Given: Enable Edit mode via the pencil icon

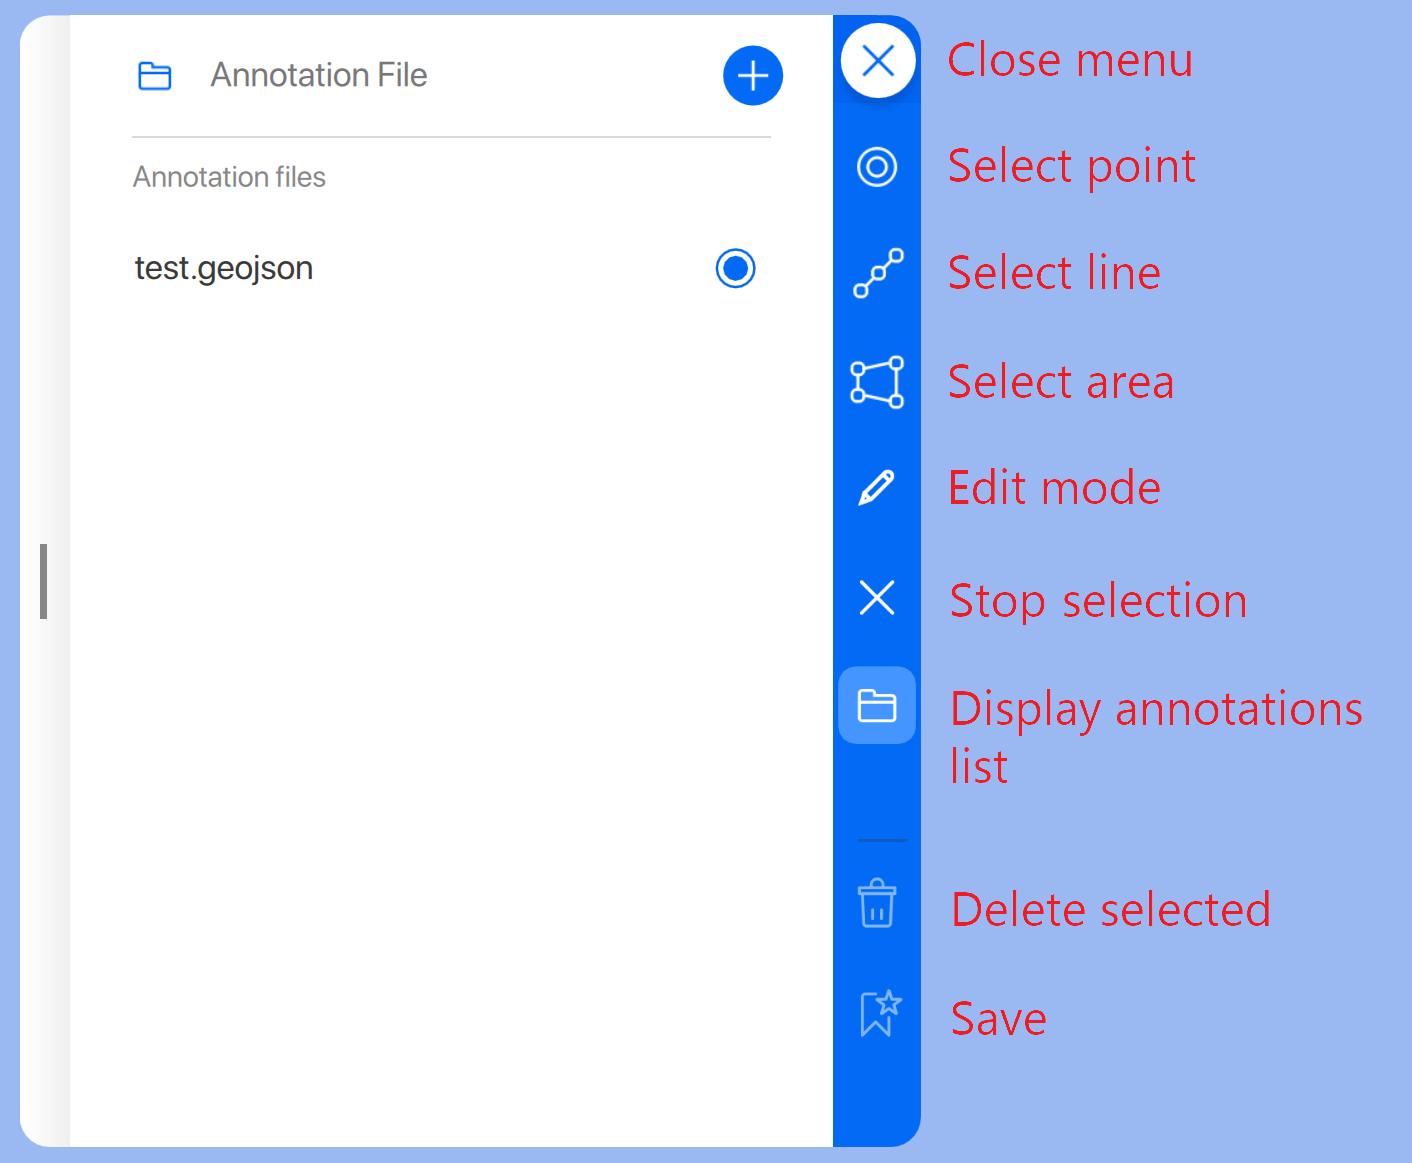Looking at the screenshot, I should pyautogui.click(x=877, y=489).
